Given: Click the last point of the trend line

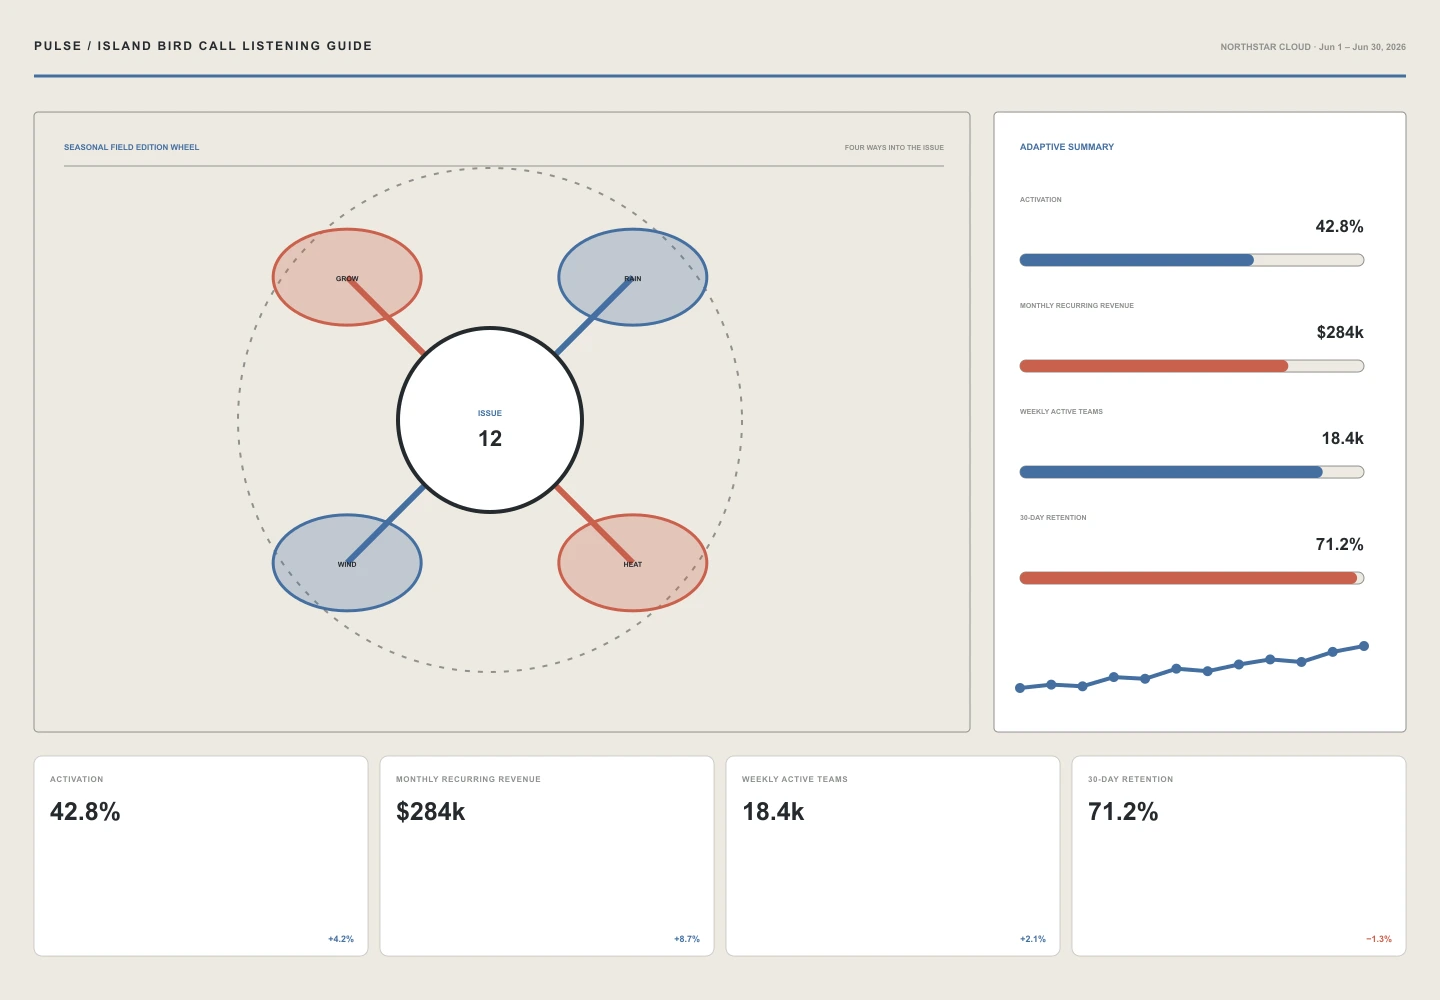Looking at the screenshot, I should pyautogui.click(x=1364, y=646).
